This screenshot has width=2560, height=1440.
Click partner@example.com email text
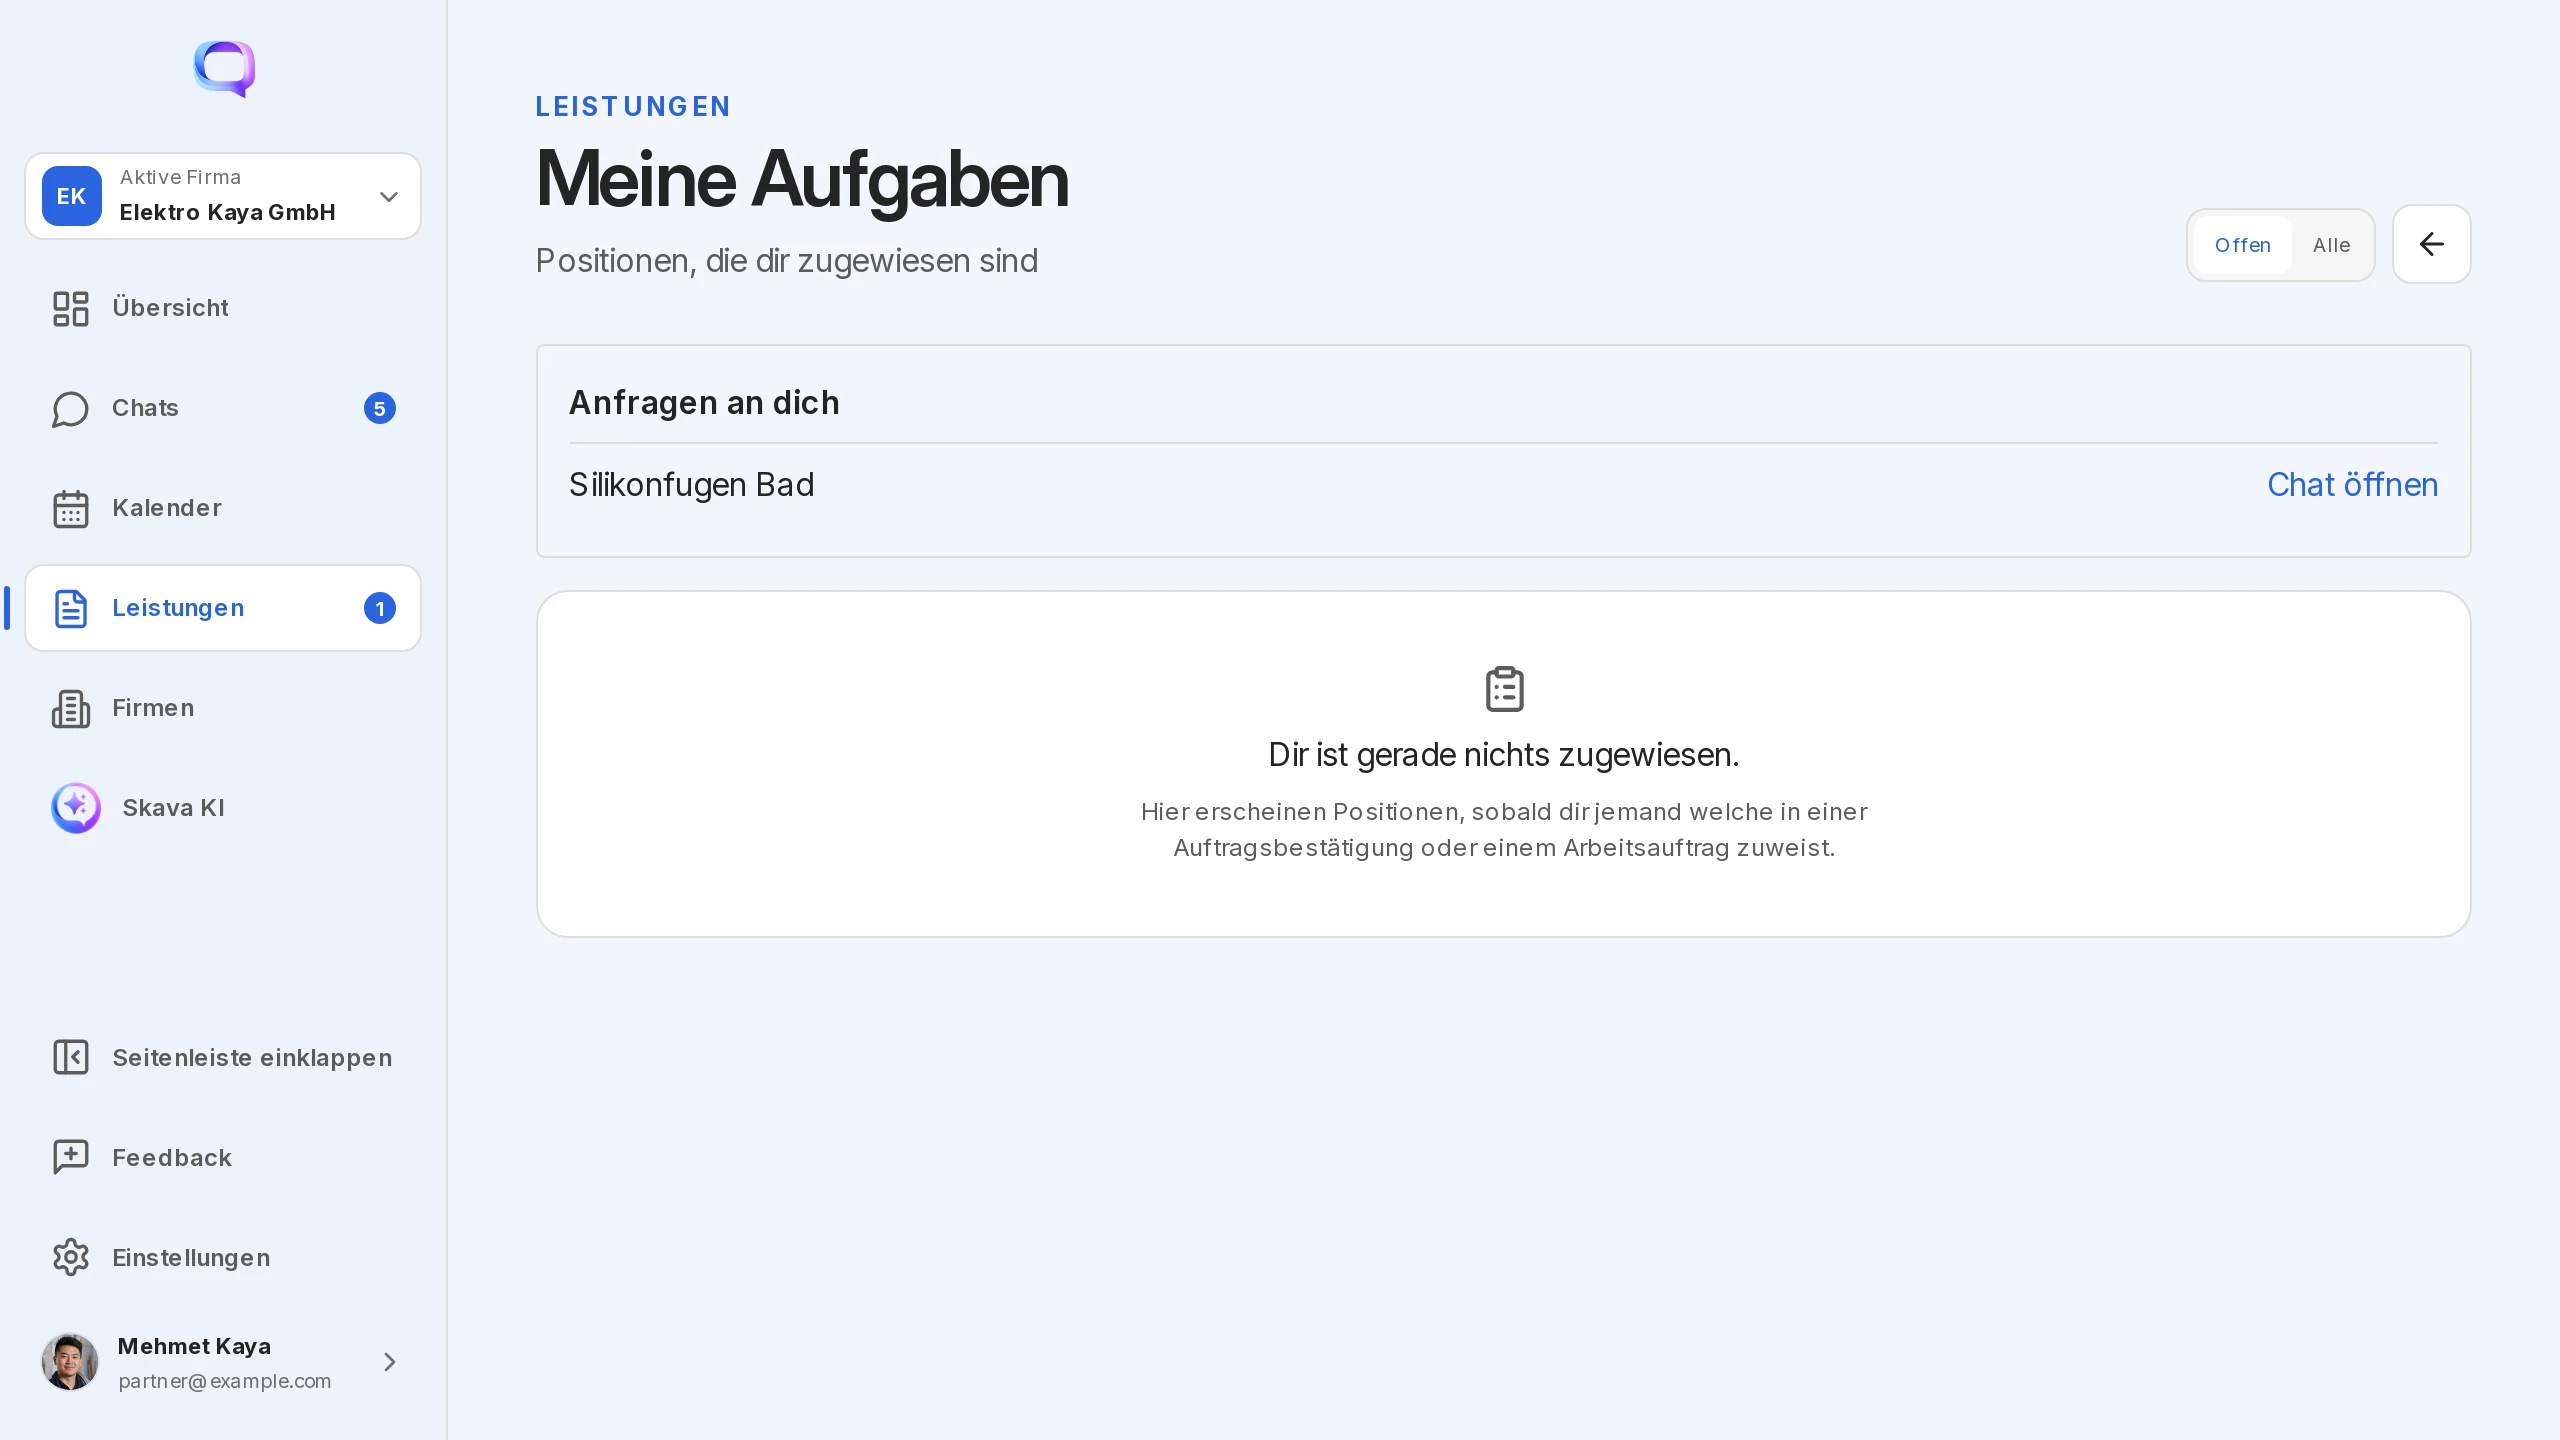pyautogui.click(x=224, y=1381)
